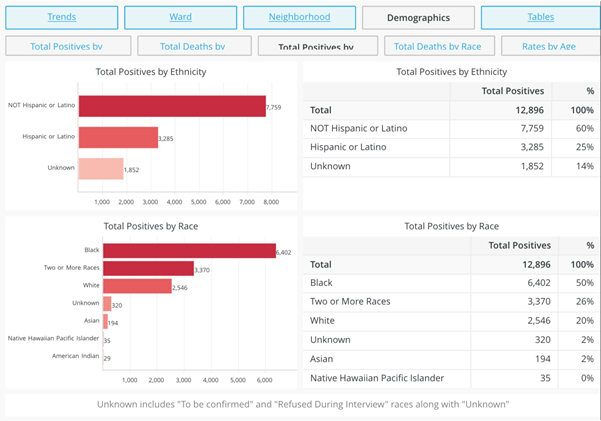
Task: Click the Native Hawaiian Pacific Islander table row
Action: point(451,378)
